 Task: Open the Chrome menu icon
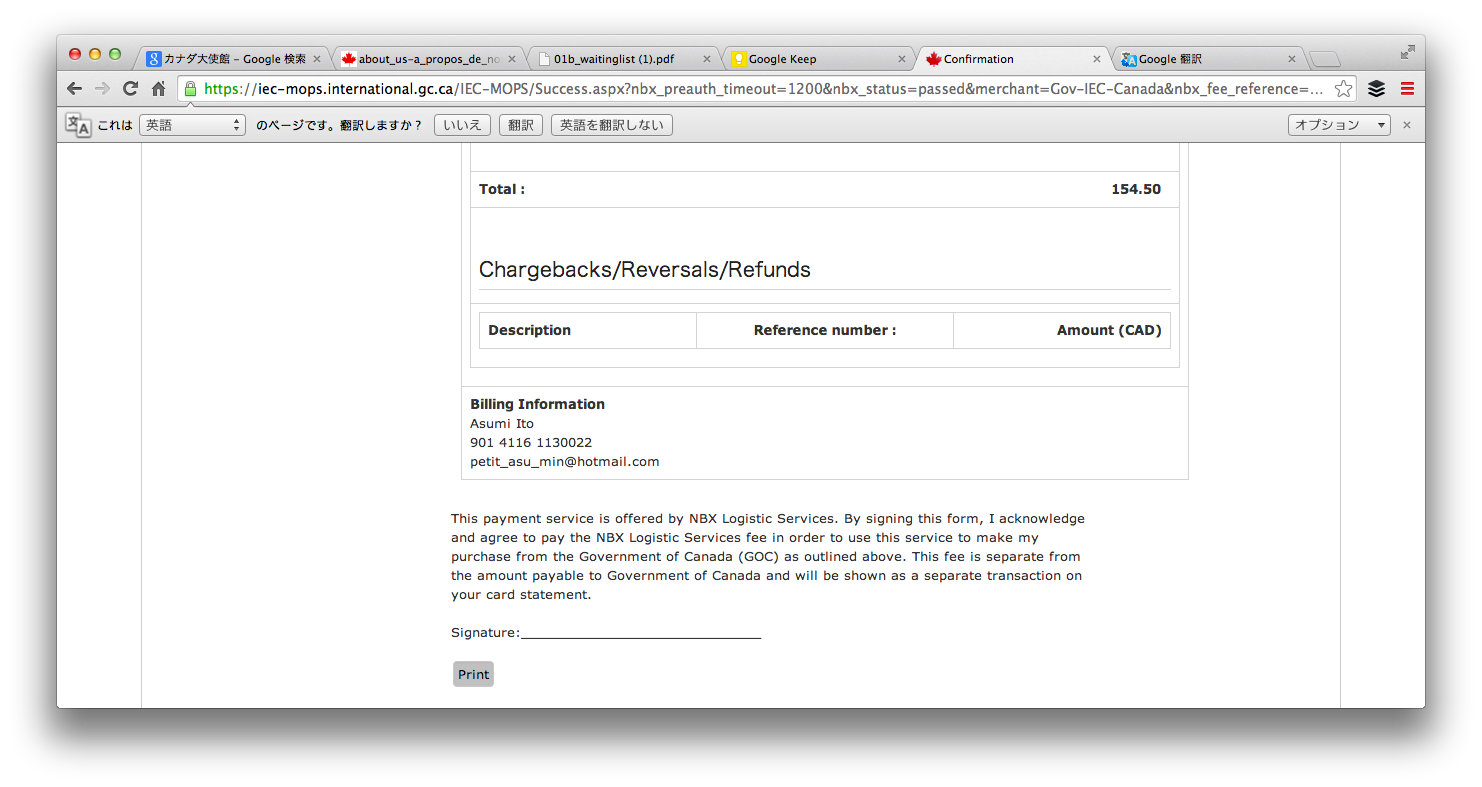1407,89
